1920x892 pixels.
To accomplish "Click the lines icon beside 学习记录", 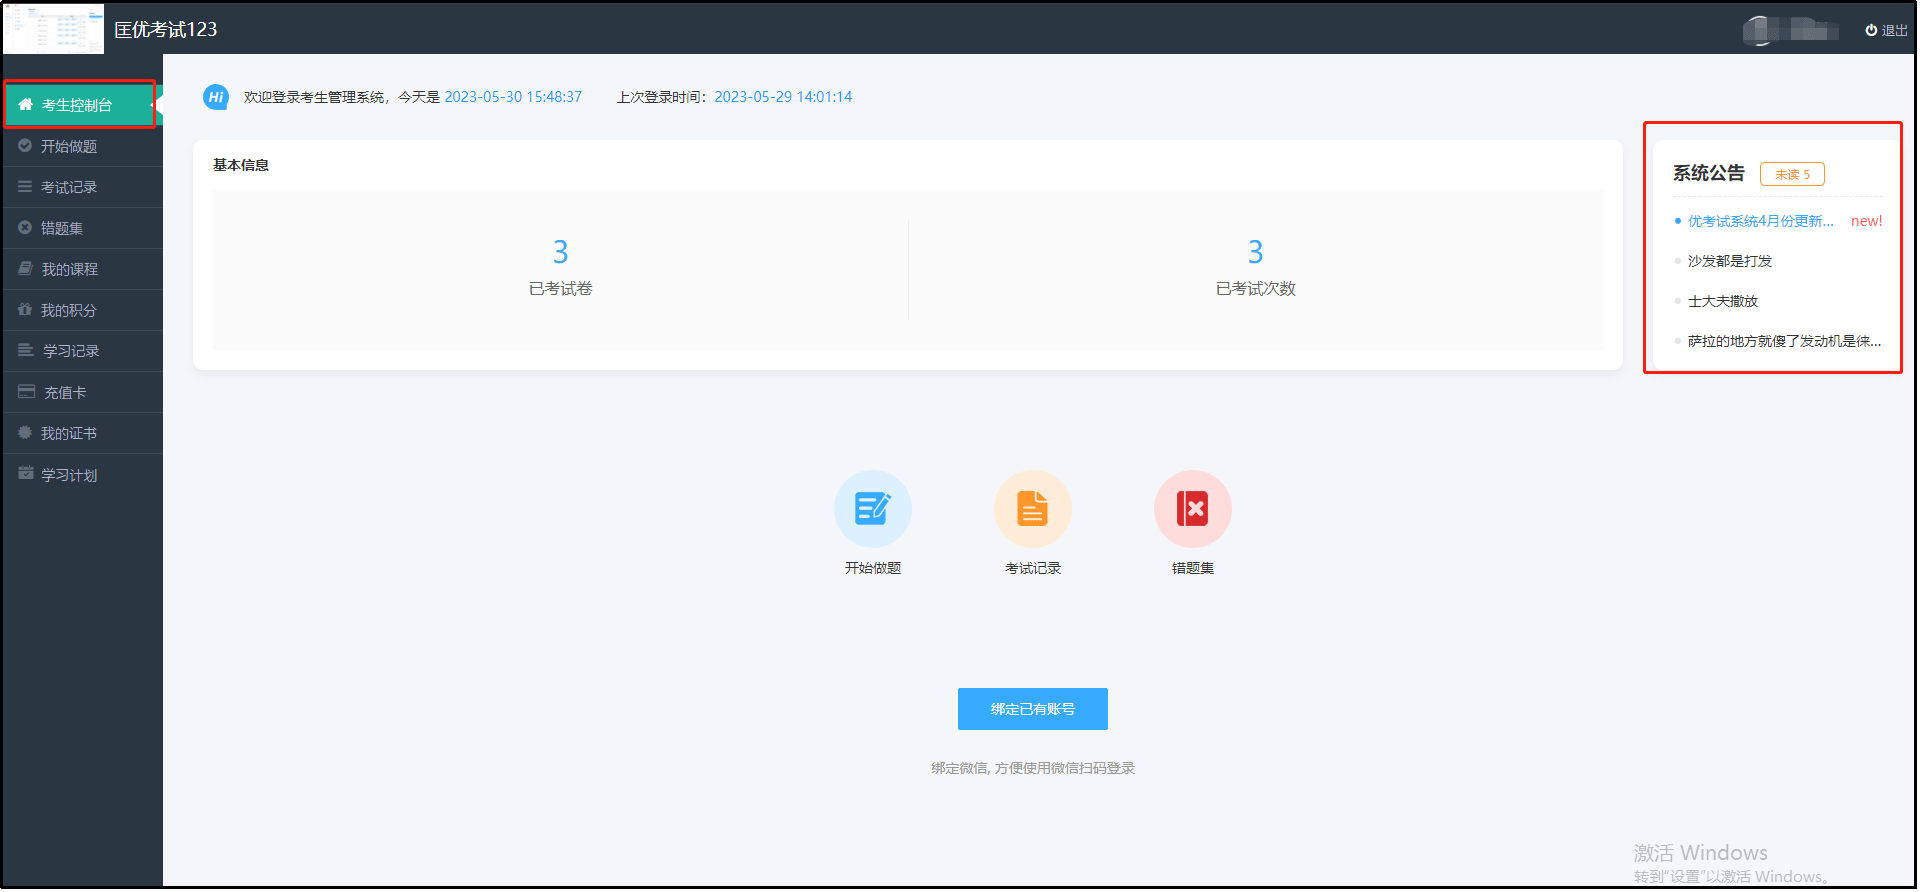I will [26, 351].
